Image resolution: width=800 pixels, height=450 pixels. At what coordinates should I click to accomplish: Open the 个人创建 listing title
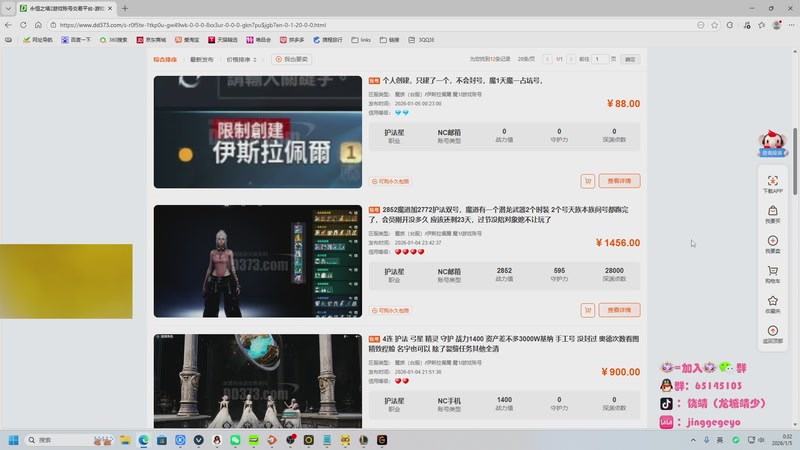463,81
